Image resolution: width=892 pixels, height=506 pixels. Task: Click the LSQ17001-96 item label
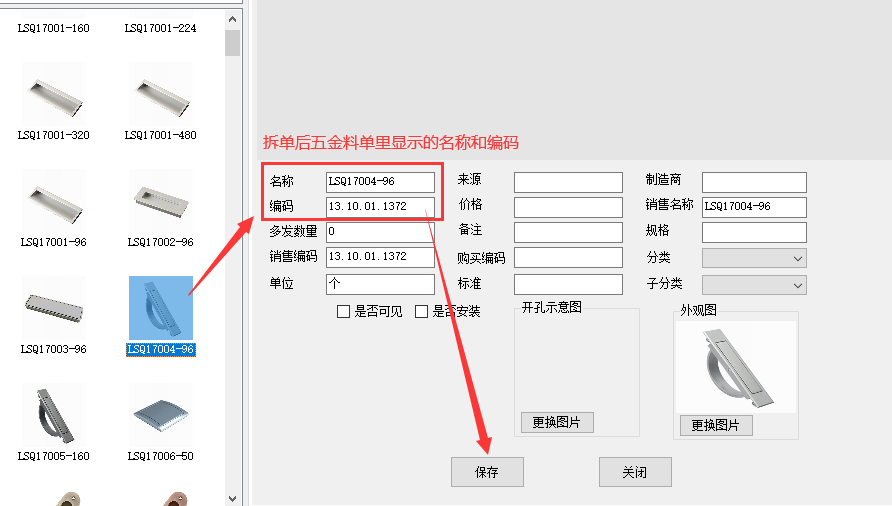53,242
